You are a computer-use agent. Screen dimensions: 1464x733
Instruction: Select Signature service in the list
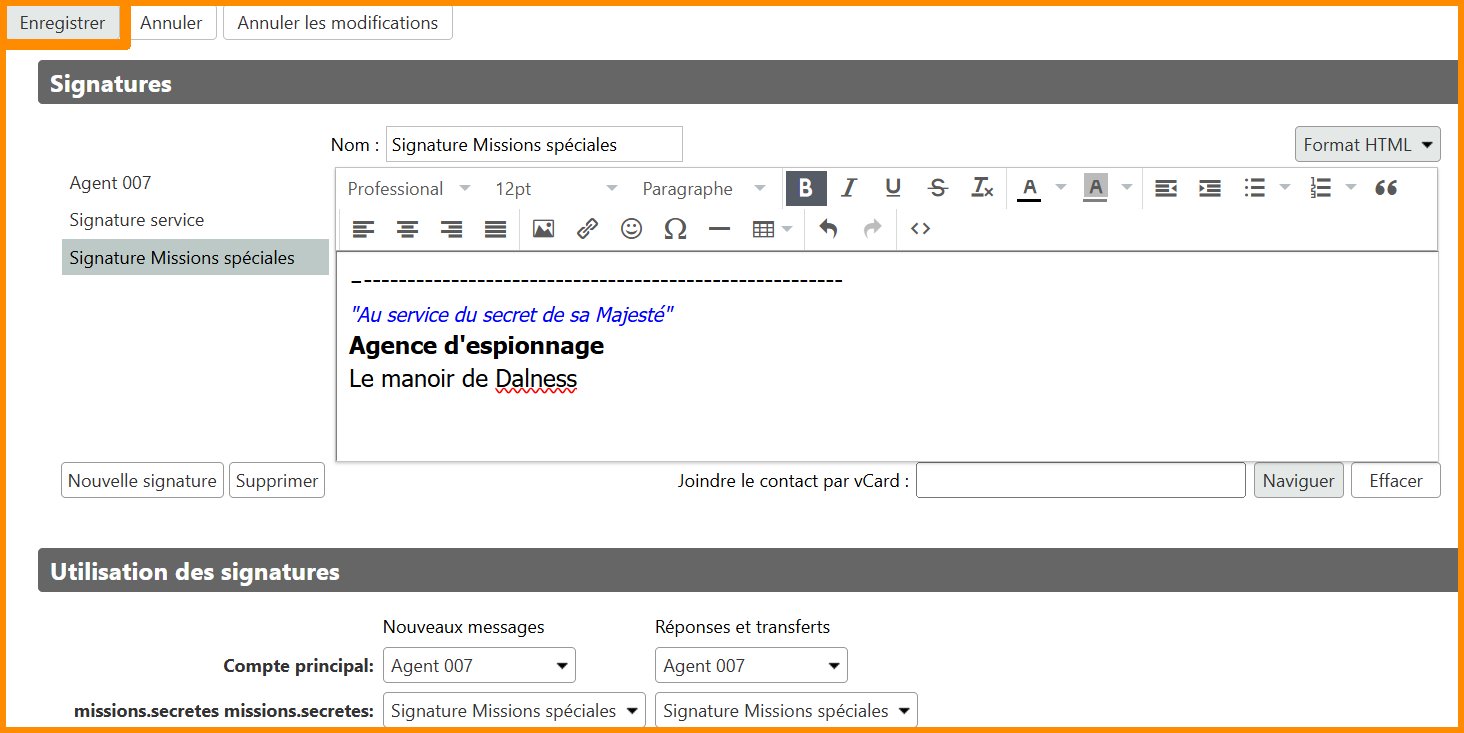point(136,220)
